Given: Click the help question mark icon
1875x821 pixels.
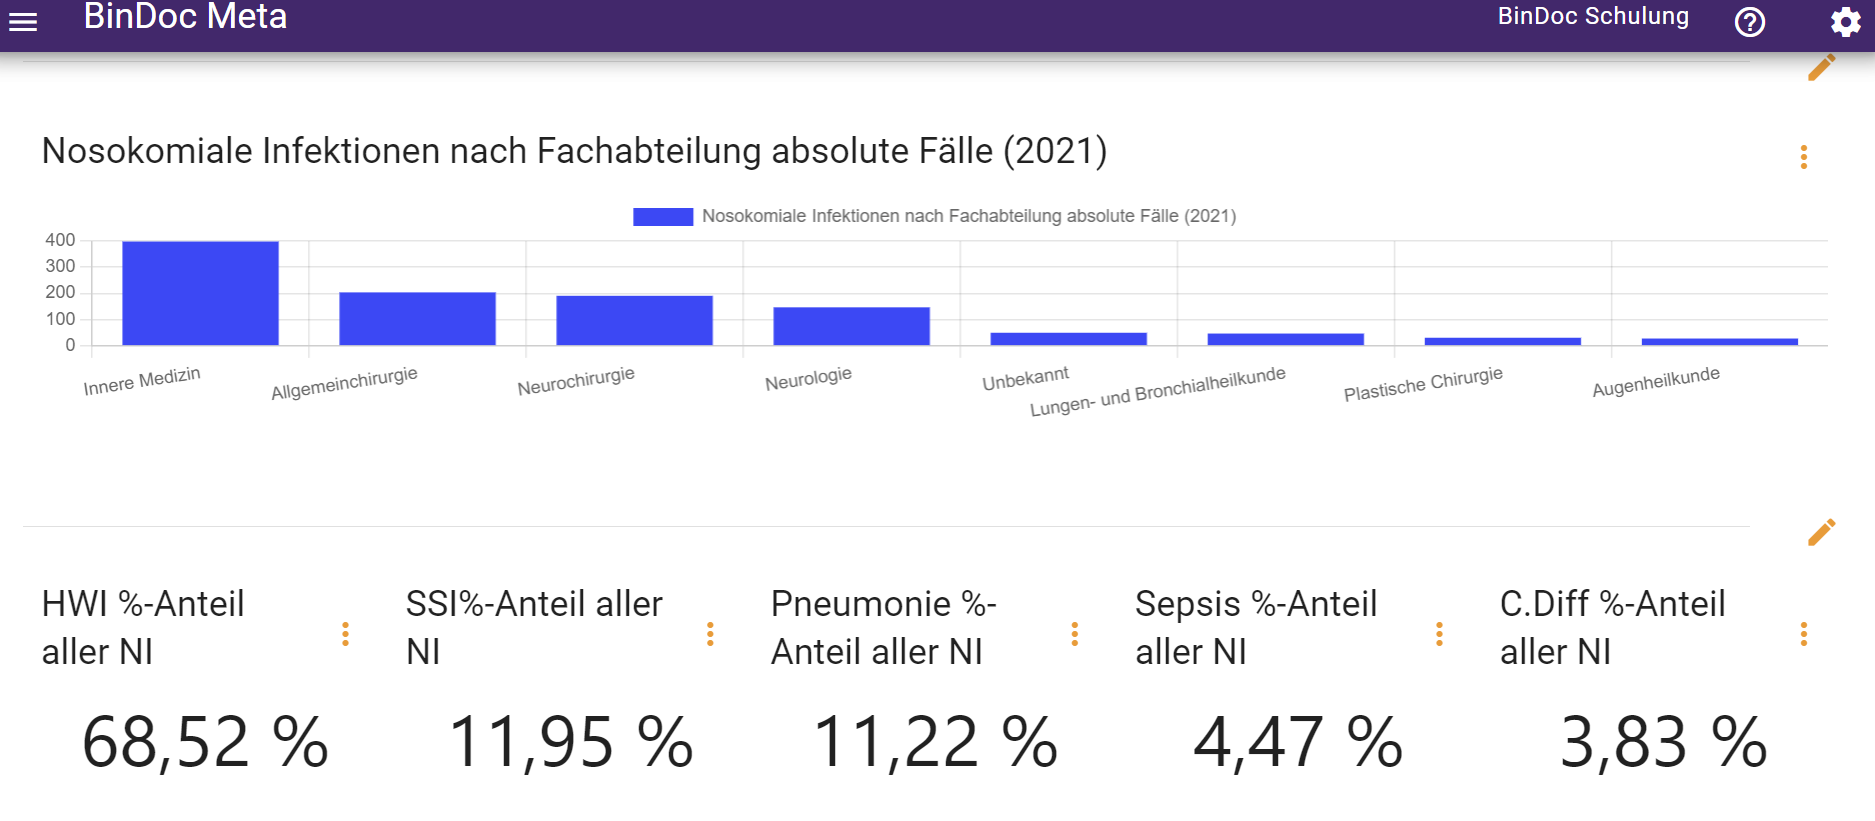Looking at the screenshot, I should [x=1749, y=22].
